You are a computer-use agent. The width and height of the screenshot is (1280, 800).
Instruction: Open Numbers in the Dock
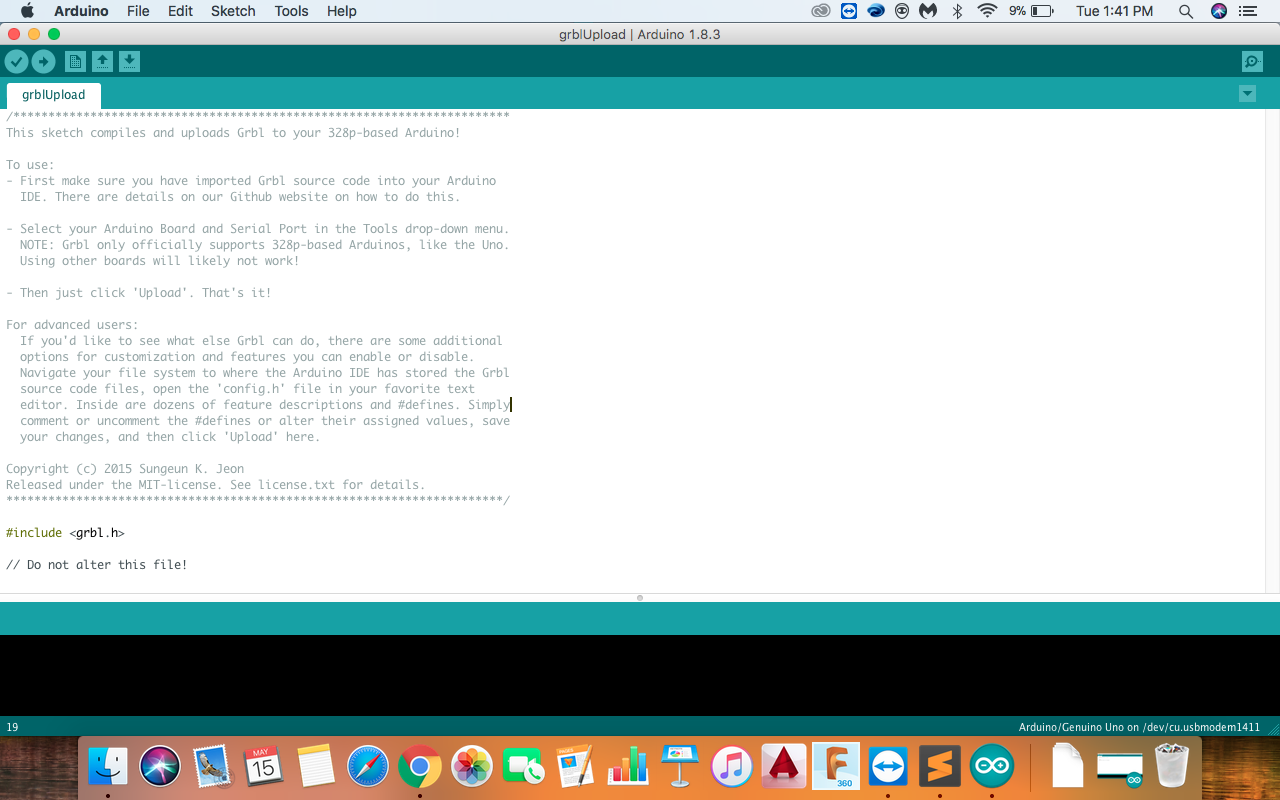point(628,767)
